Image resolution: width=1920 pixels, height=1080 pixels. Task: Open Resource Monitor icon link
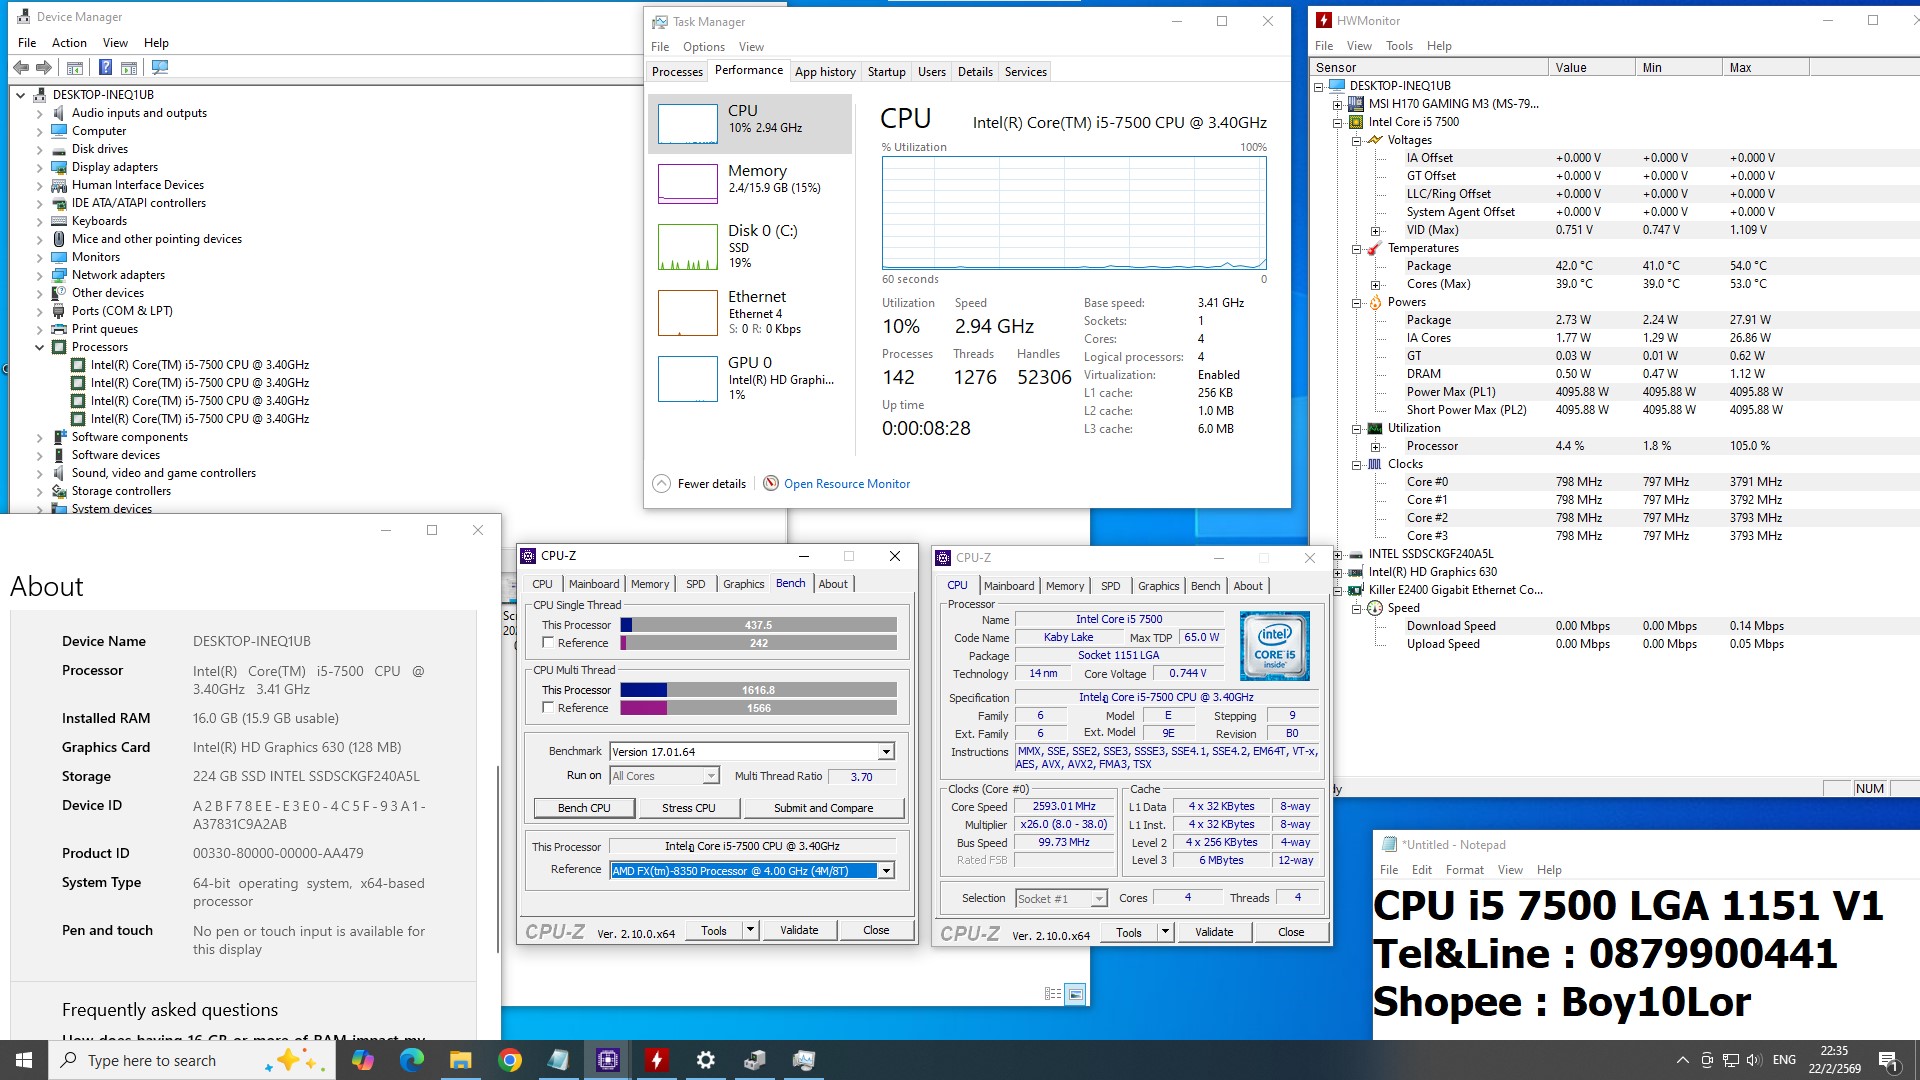[771, 484]
